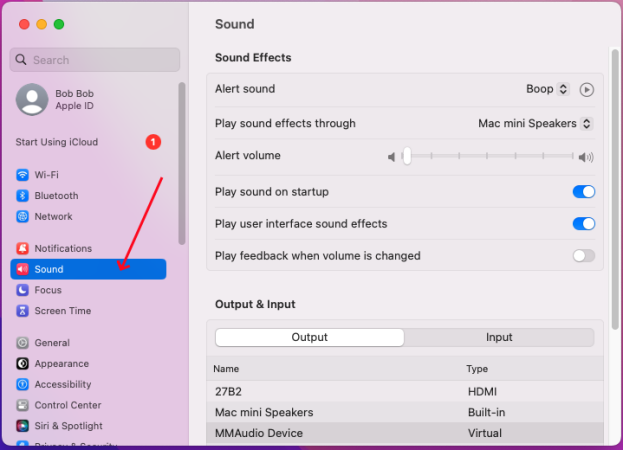Click Start Using iCloud link
This screenshot has width=623, height=450.
pyautogui.click(x=57, y=142)
